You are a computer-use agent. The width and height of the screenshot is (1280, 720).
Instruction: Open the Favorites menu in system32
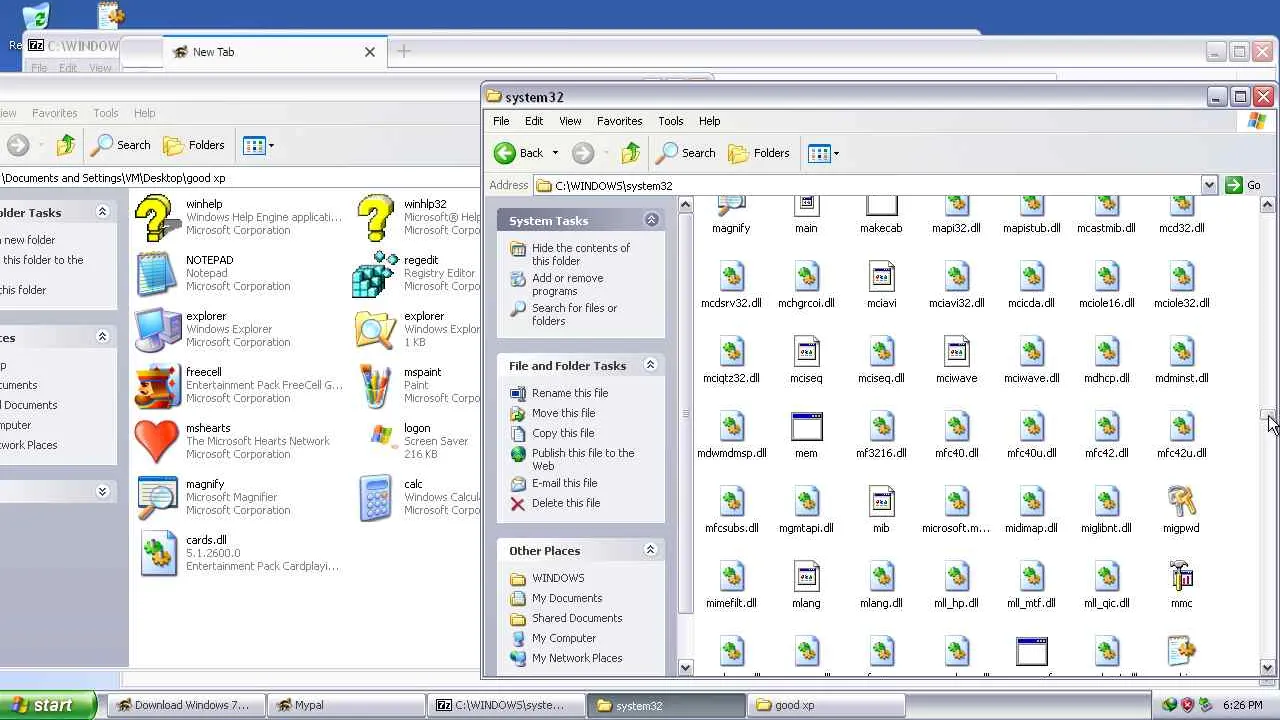tap(619, 121)
